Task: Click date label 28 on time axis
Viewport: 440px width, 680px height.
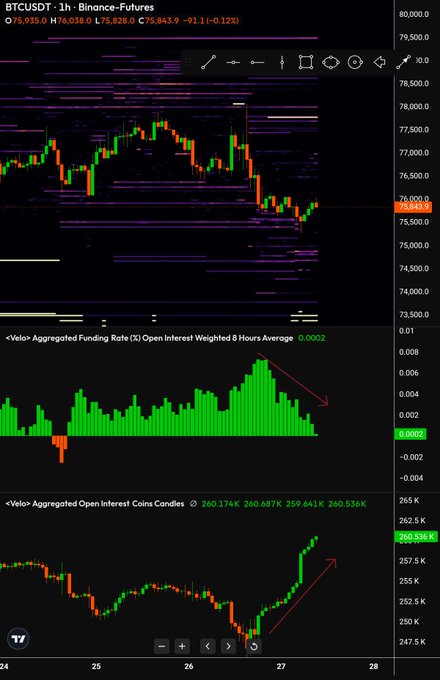Action: point(374,666)
